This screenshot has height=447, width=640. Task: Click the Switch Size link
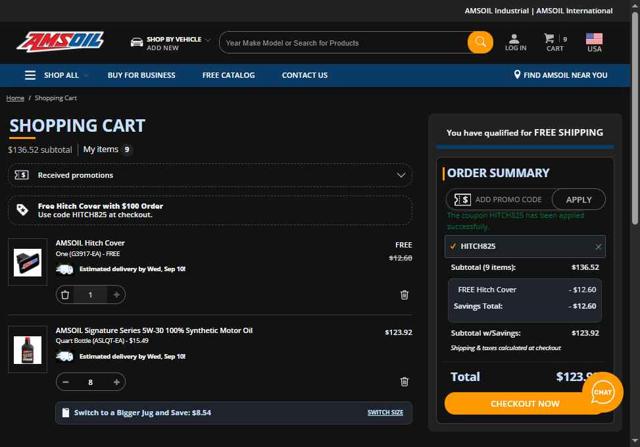(385, 413)
